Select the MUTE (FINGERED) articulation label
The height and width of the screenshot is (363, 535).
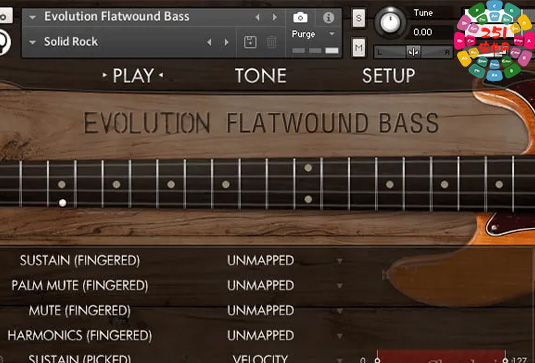[x=80, y=310]
